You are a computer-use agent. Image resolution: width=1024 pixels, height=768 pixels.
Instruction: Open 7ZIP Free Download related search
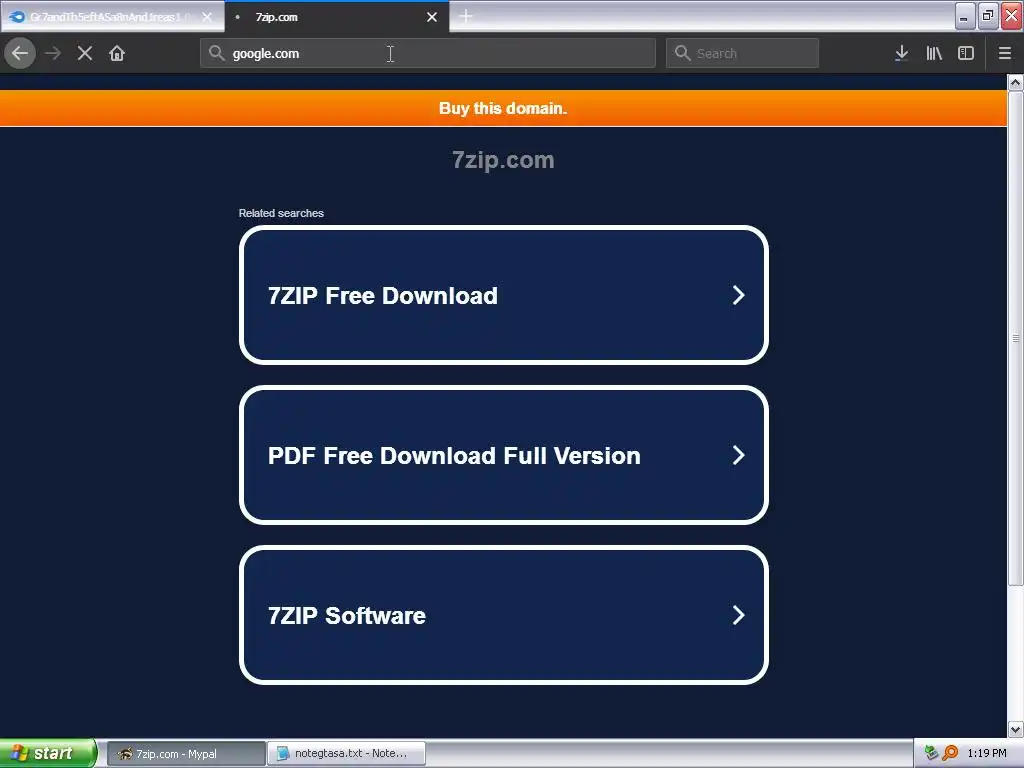point(504,295)
